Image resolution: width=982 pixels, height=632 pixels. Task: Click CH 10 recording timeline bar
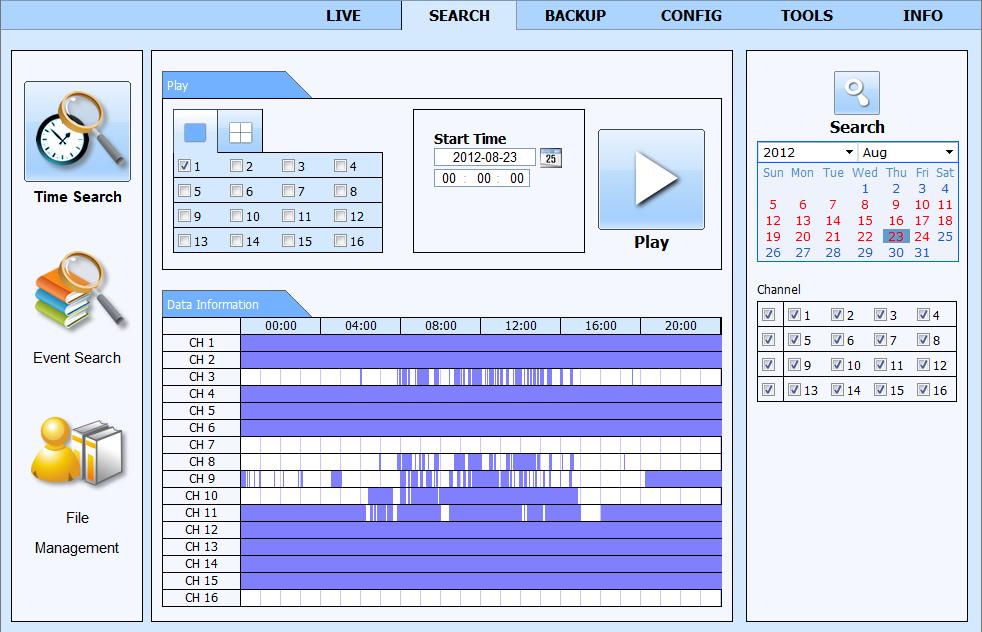tap(481, 496)
